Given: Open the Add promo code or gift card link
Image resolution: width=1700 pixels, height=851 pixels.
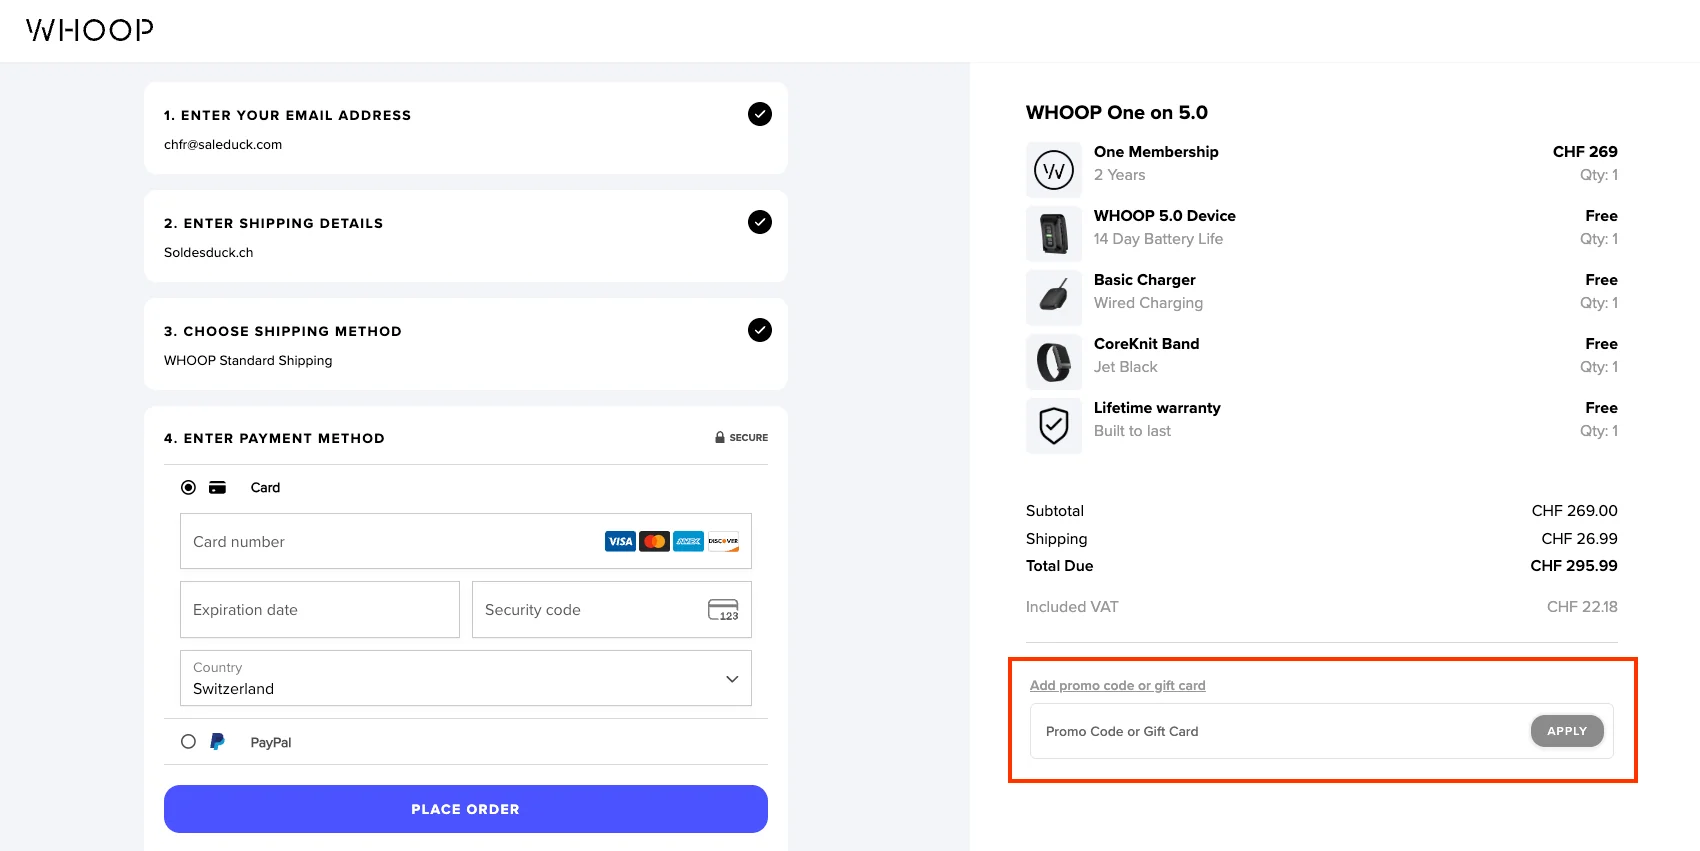Looking at the screenshot, I should pos(1117,685).
